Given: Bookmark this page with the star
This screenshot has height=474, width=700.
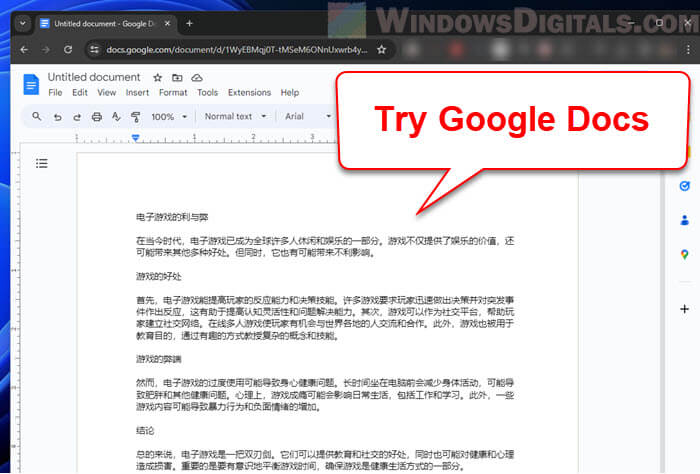Looking at the screenshot, I should [x=381, y=50].
